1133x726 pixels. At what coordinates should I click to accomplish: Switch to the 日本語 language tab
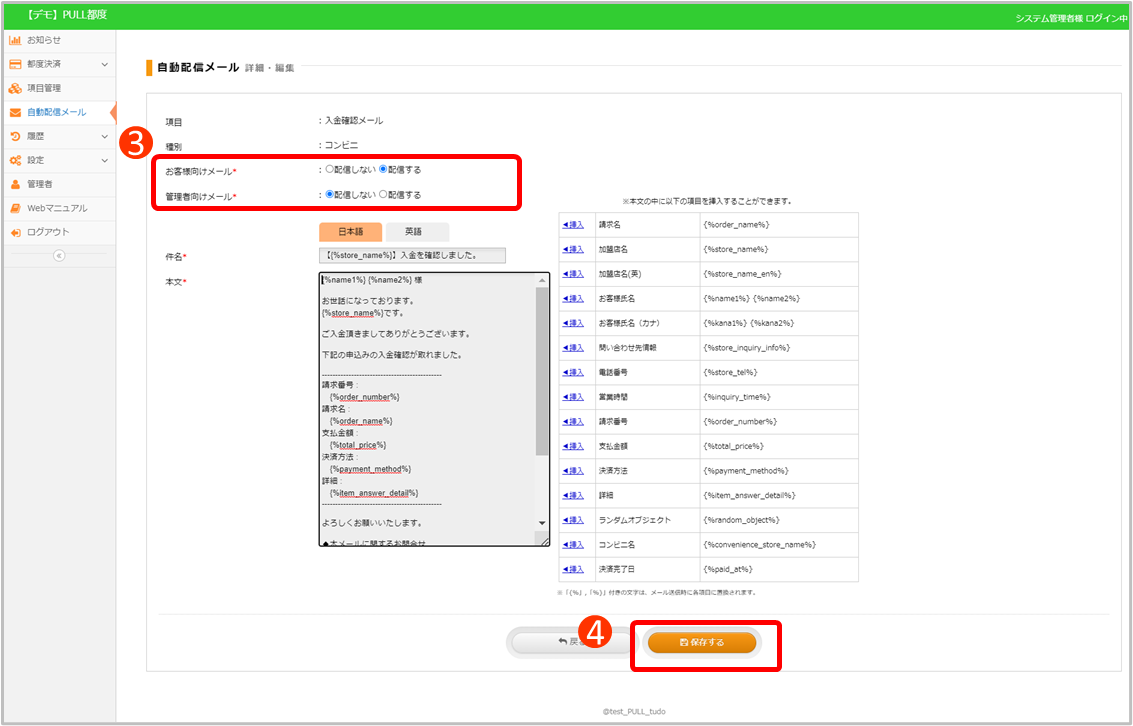[350, 231]
